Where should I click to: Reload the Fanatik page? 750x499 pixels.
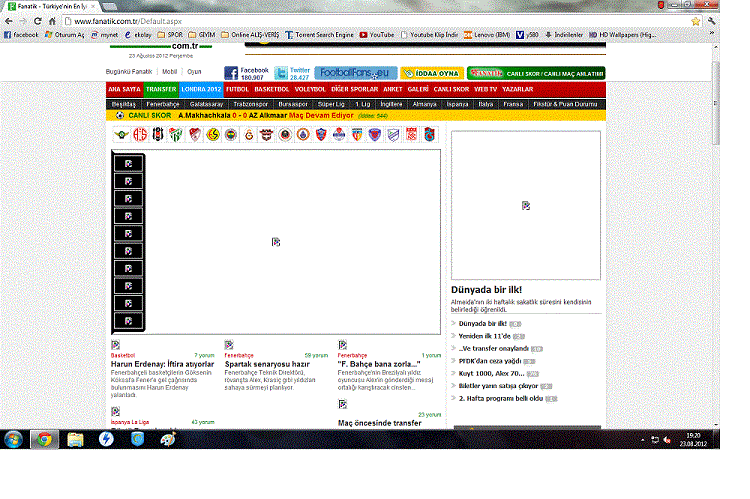(x=38, y=21)
